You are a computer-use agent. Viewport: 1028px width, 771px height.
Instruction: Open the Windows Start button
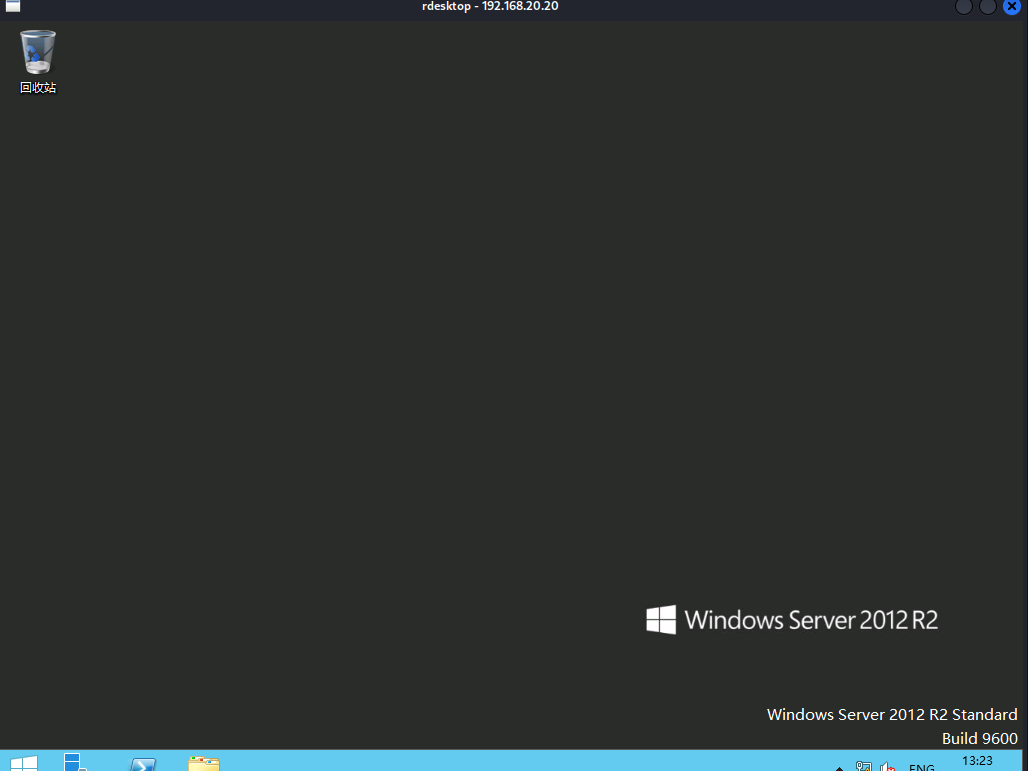(x=24, y=762)
